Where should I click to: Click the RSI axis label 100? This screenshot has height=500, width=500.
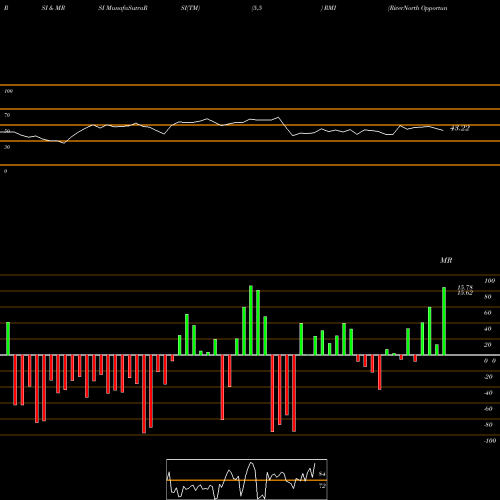(x=9, y=91)
